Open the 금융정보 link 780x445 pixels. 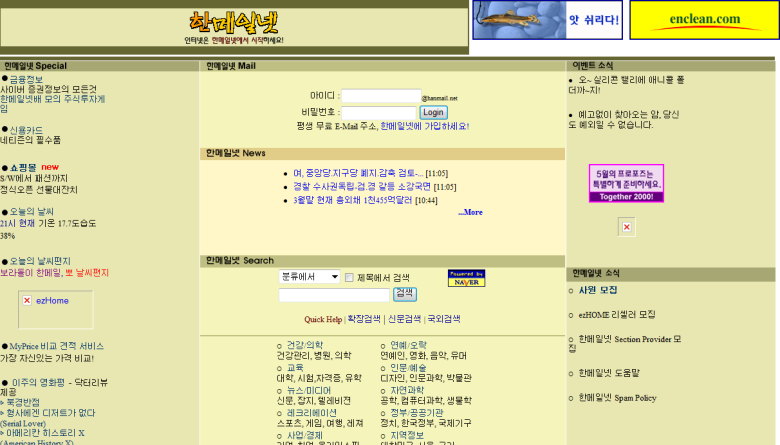coord(26,80)
